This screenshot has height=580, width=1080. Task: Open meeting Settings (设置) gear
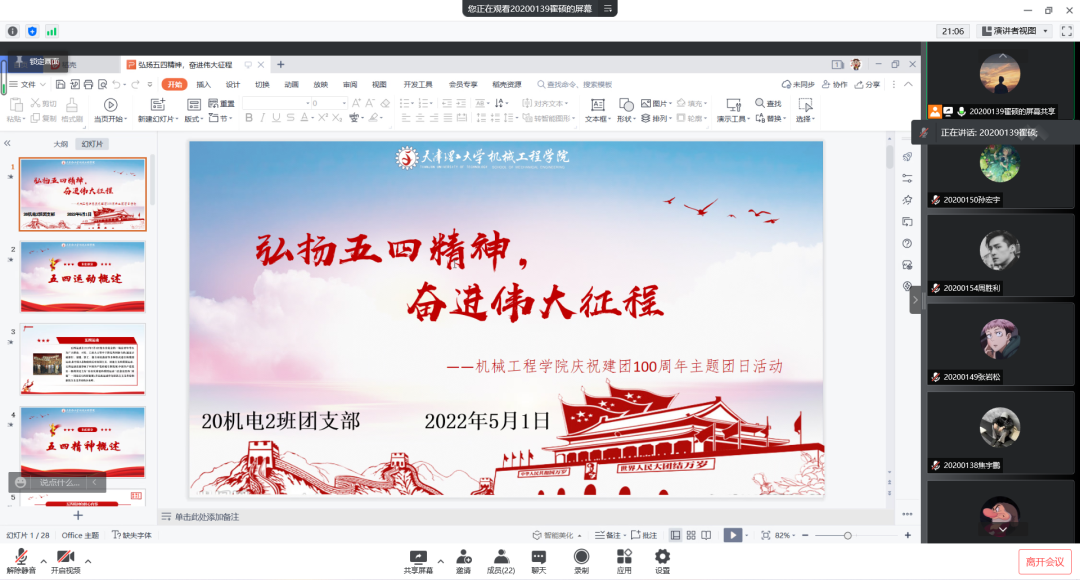(662, 557)
